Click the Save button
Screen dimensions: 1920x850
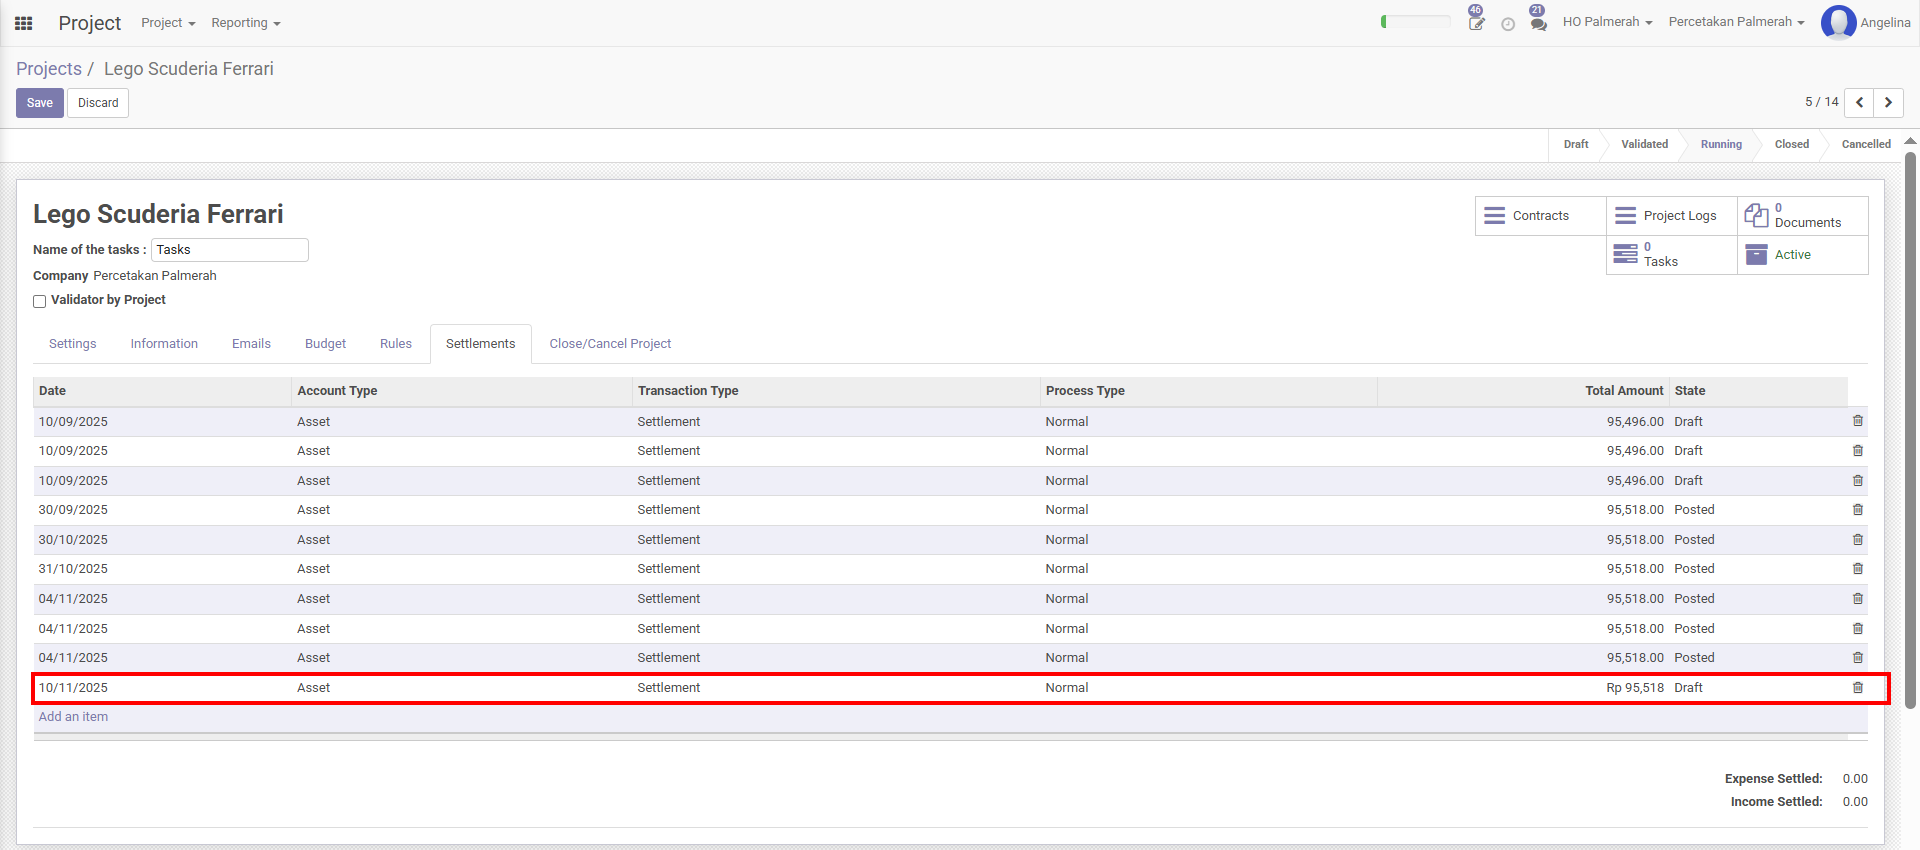coord(40,103)
